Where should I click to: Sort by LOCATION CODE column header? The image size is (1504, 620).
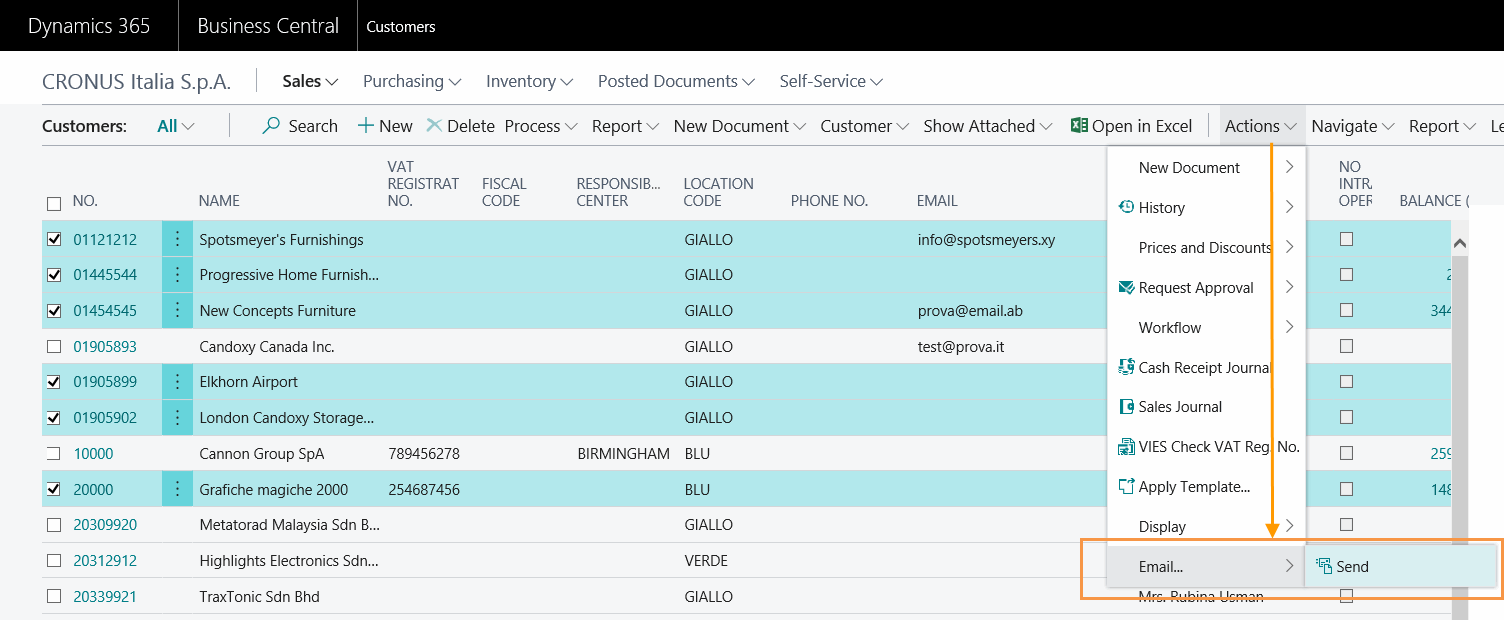(x=718, y=192)
